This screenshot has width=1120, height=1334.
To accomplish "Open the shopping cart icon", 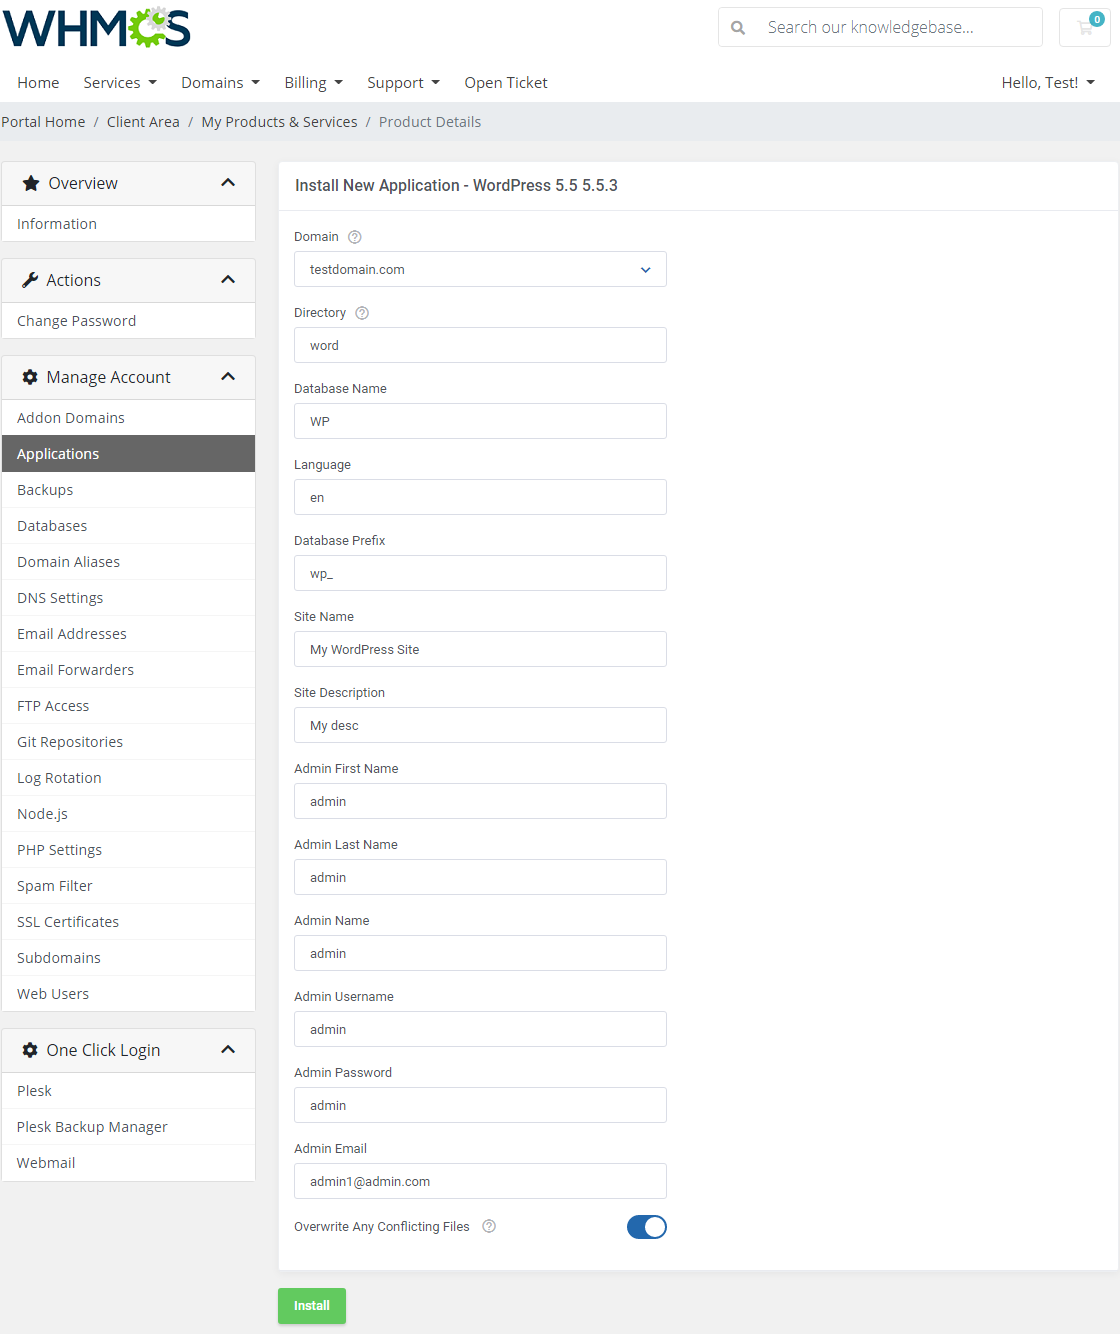I will point(1085,27).
